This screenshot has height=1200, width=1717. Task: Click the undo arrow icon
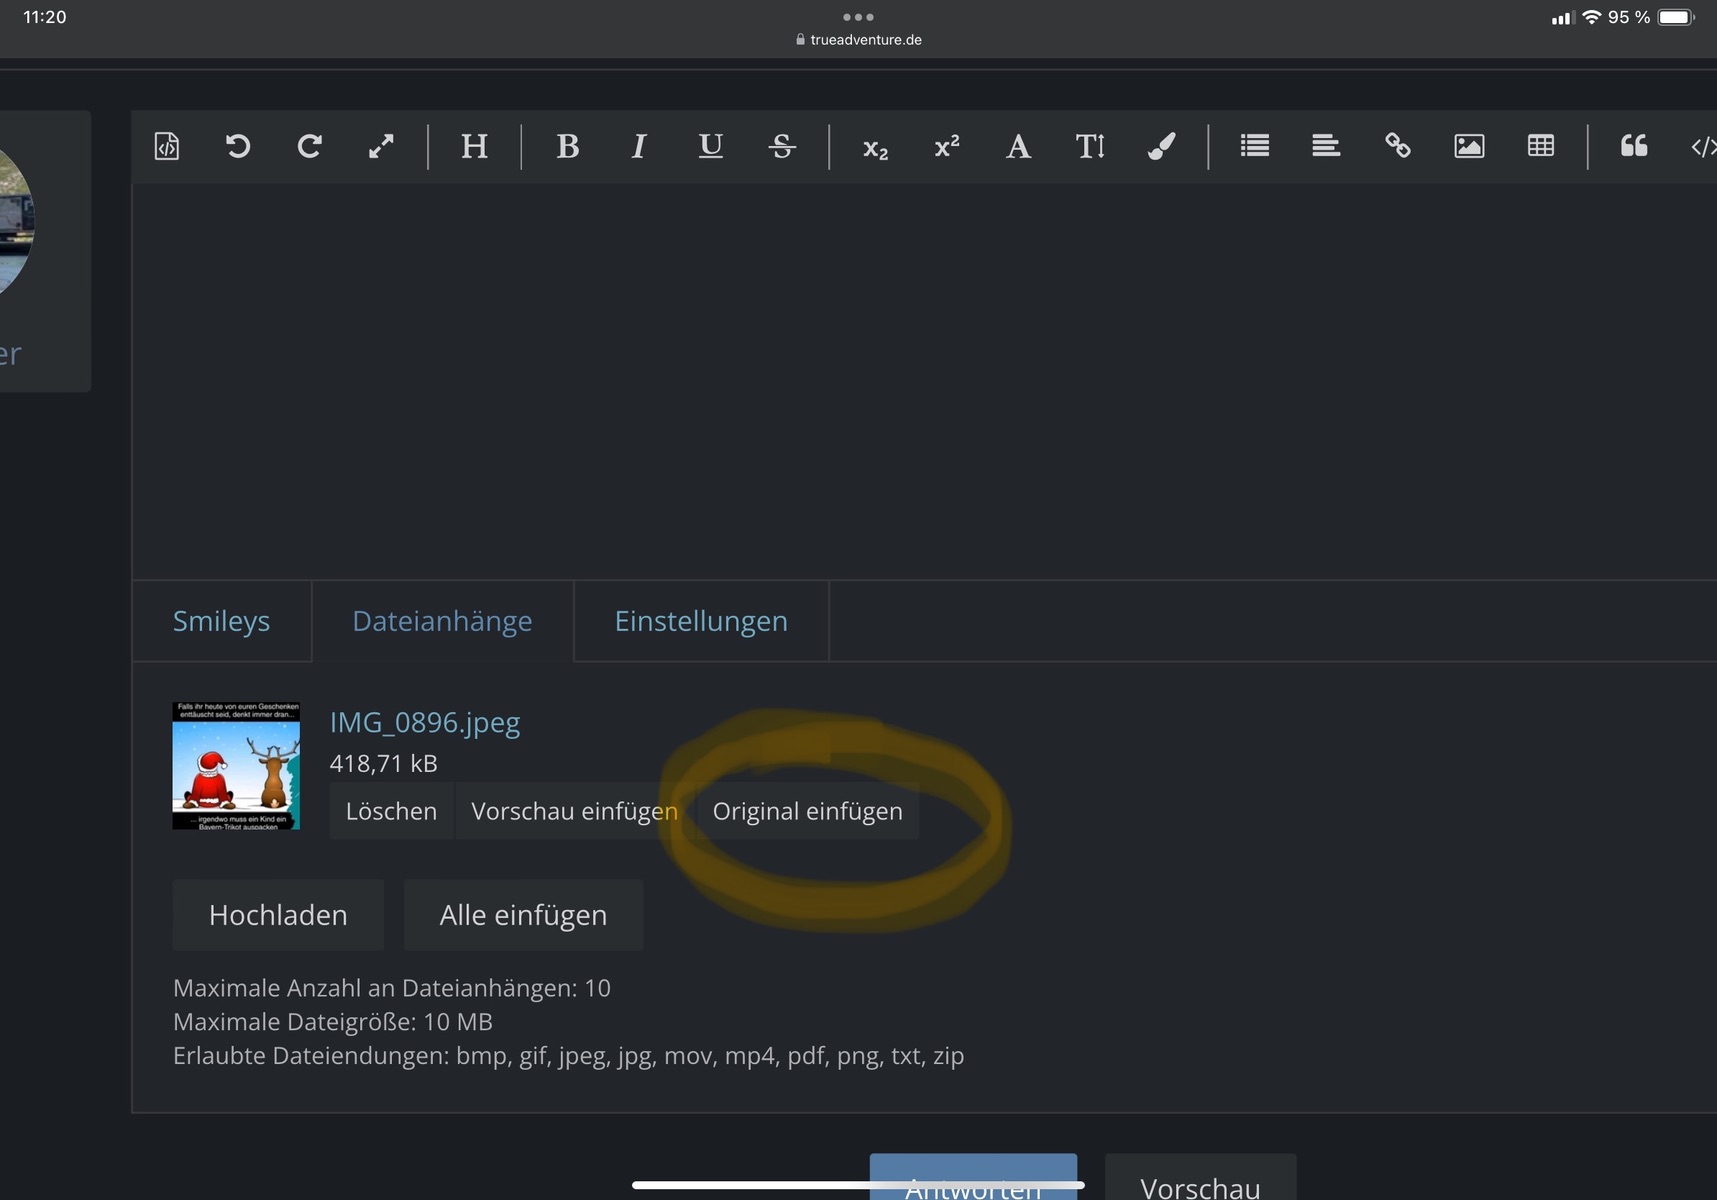[x=238, y=147]
